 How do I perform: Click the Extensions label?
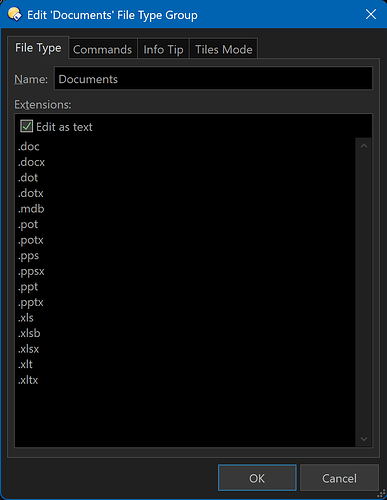point(43,105)
